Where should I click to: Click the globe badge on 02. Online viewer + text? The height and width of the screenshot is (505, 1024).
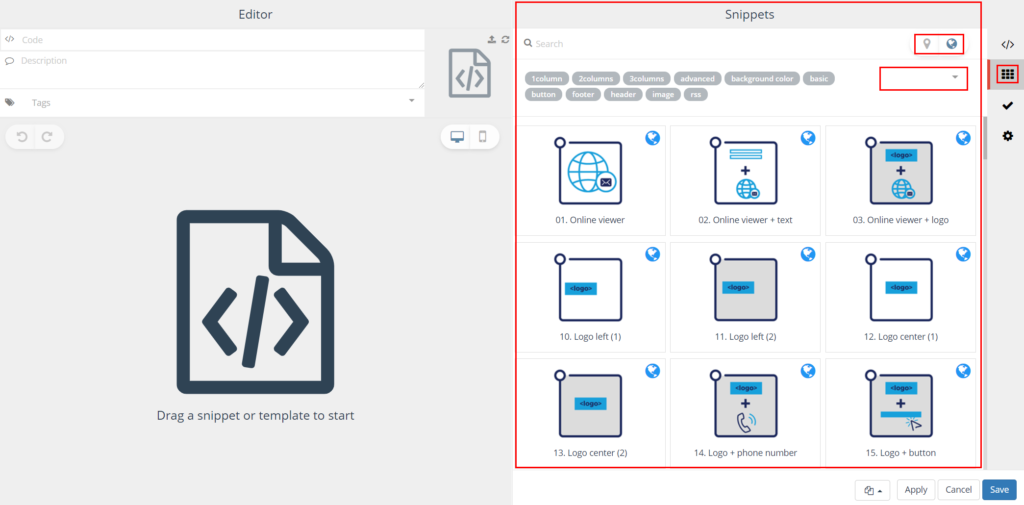click(808, 138)
